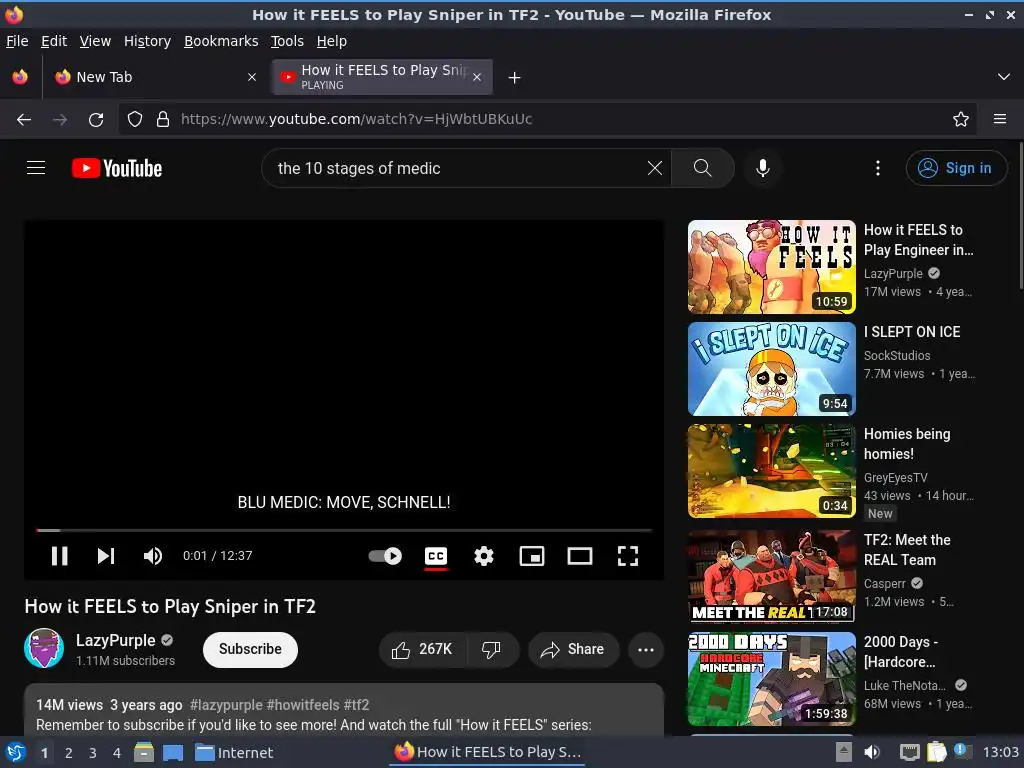
Task: Search with voice microphone button
Action: [763, 168]
